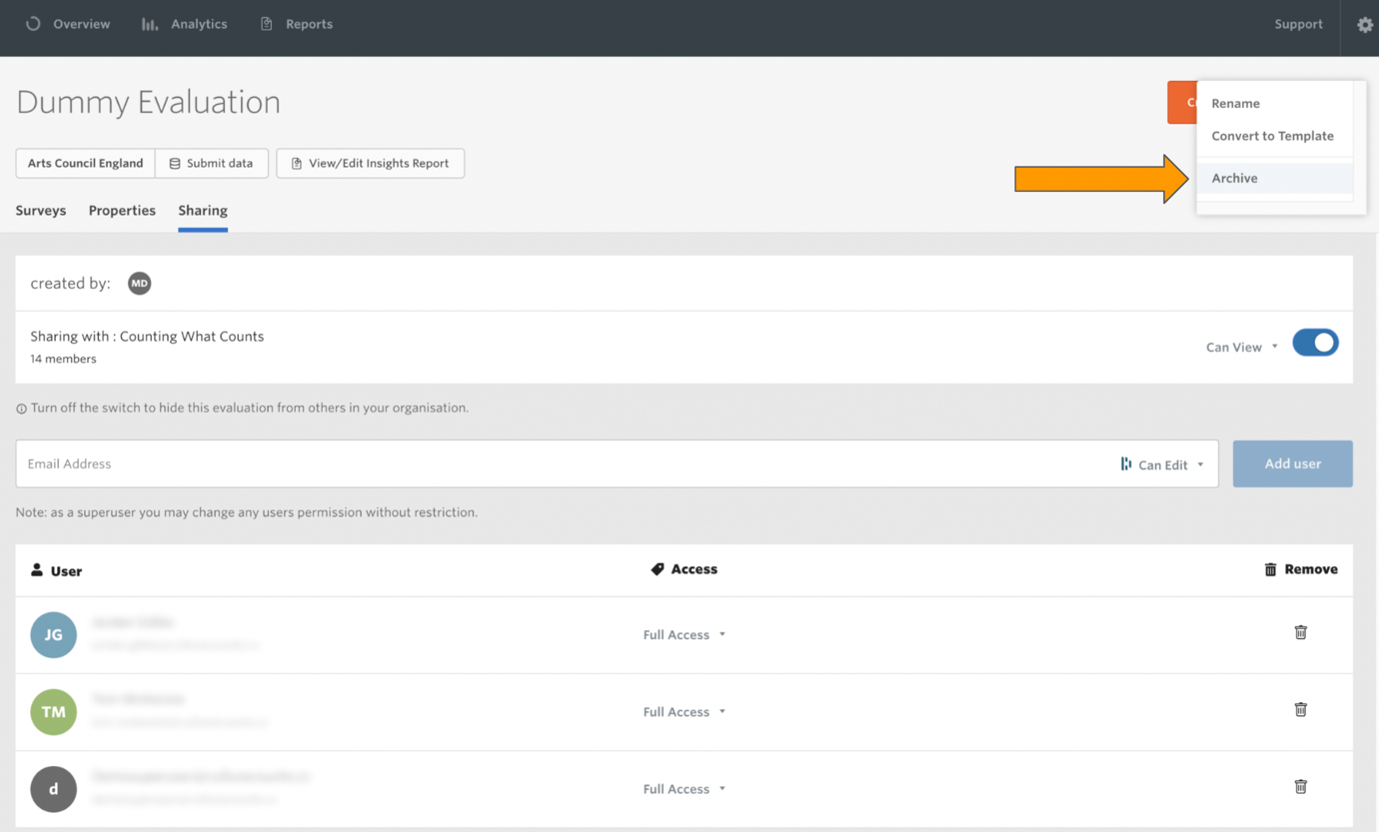Click the info icon beside switch hint
The width and height of the screenshot is (1384, 837).
21,411
